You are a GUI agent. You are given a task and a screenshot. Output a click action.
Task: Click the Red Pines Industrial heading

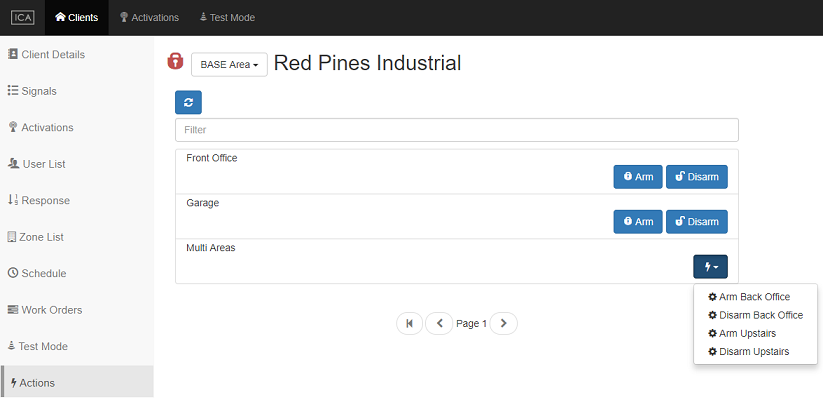[x=367, y=63]
